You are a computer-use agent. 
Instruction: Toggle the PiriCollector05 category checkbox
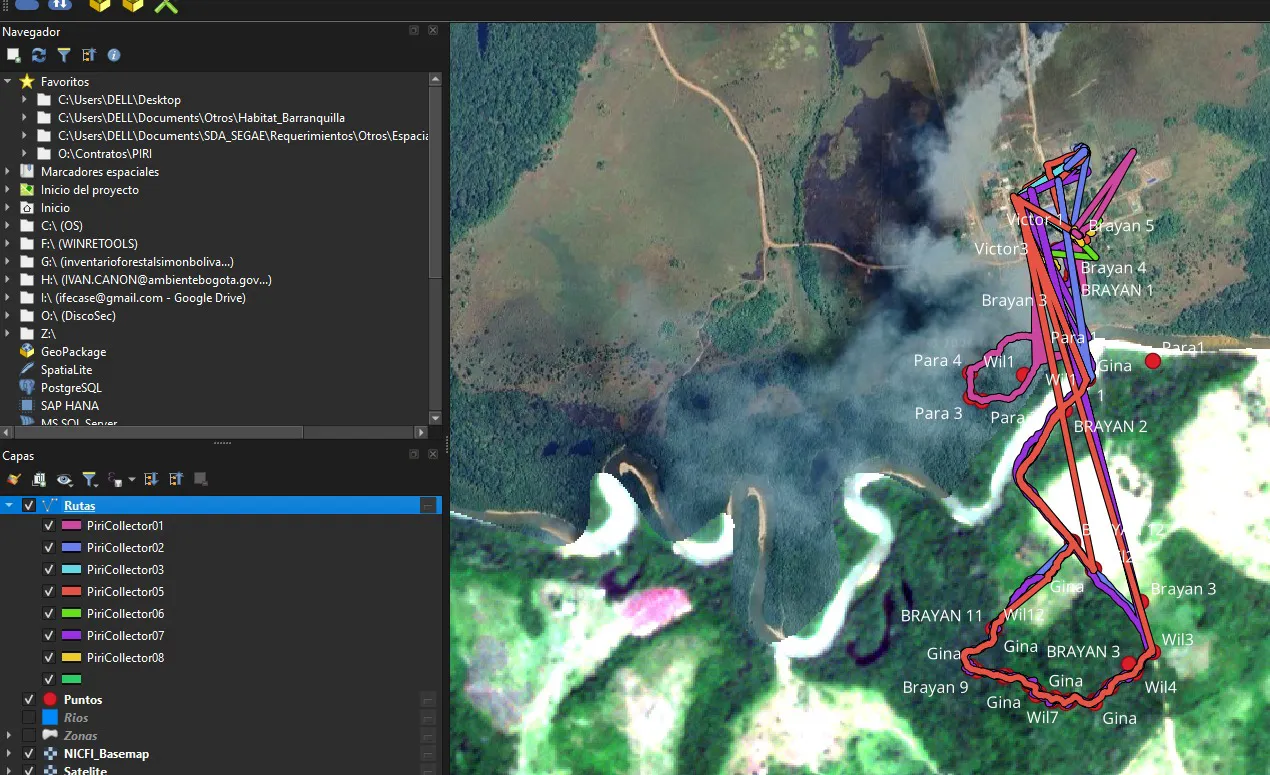49,592
